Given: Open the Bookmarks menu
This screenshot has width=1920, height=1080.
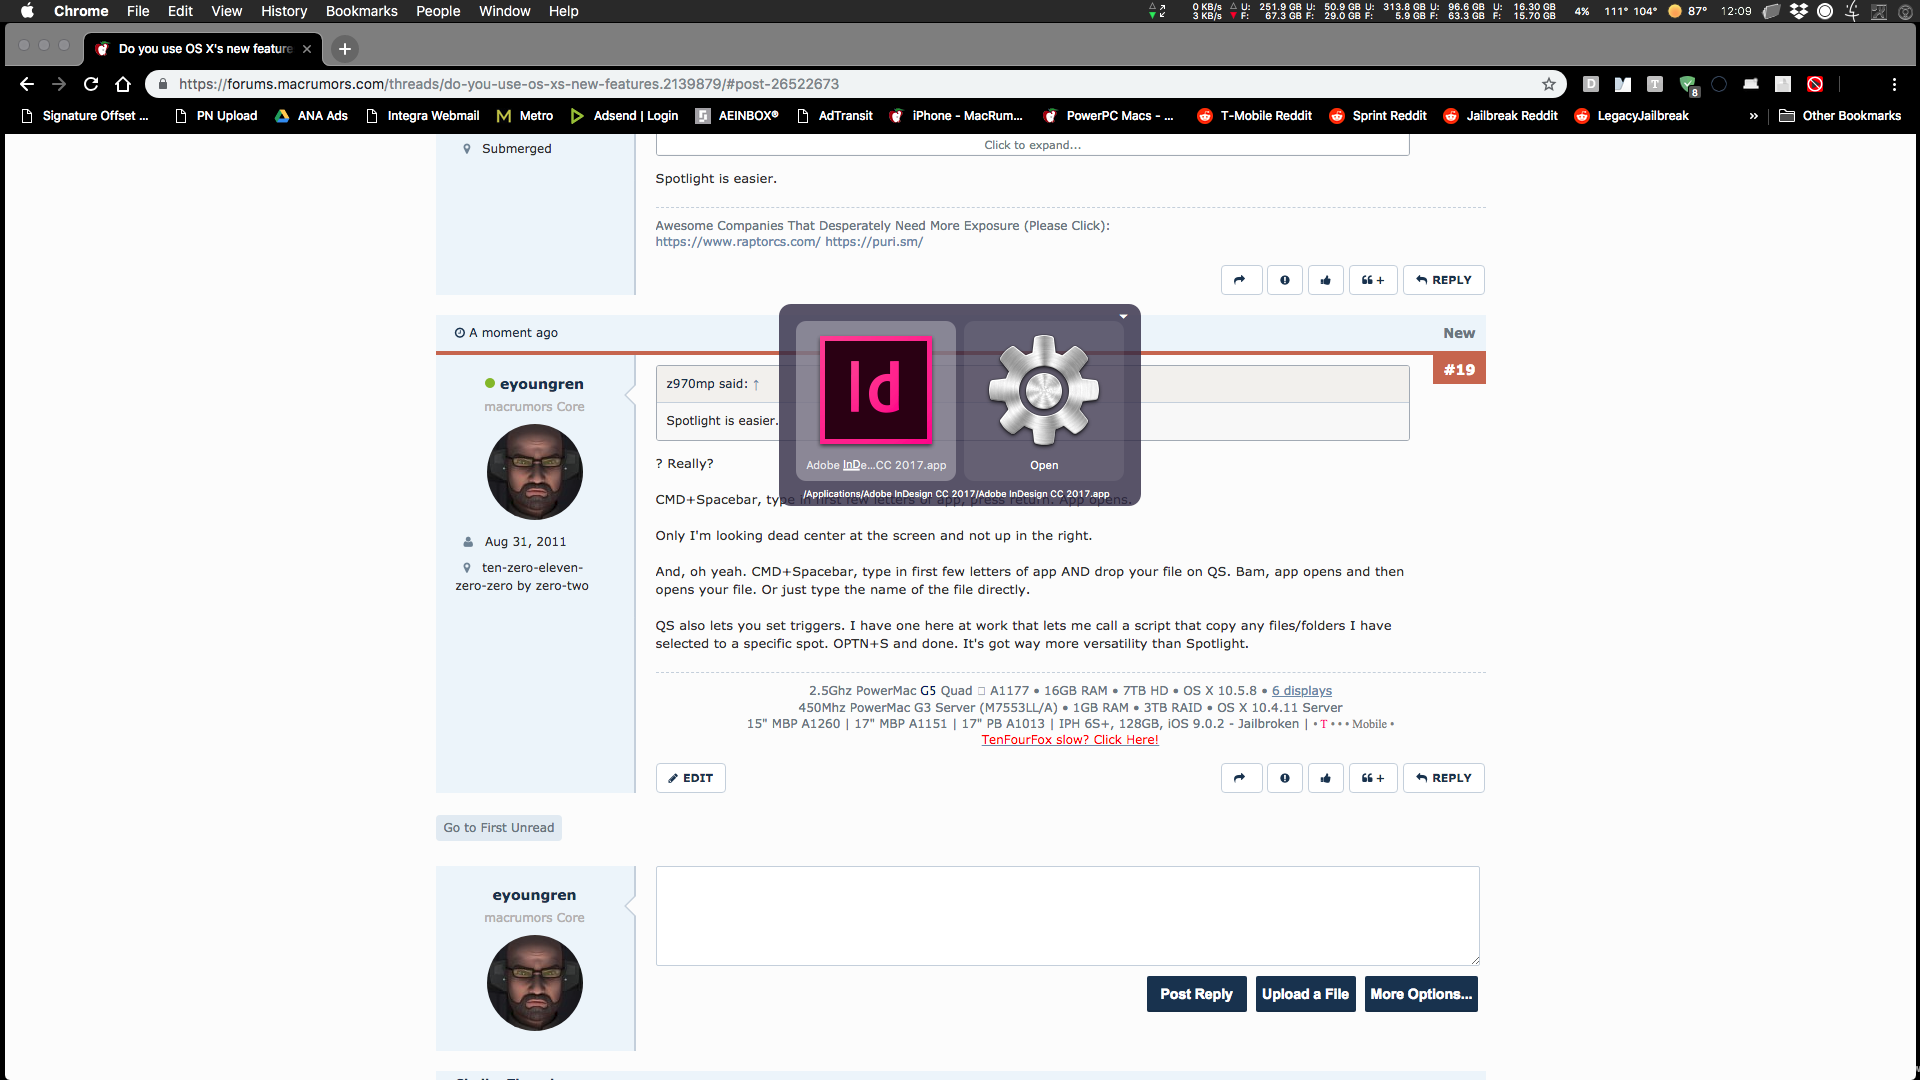Looking at the screenshot, I should [362, 11].
